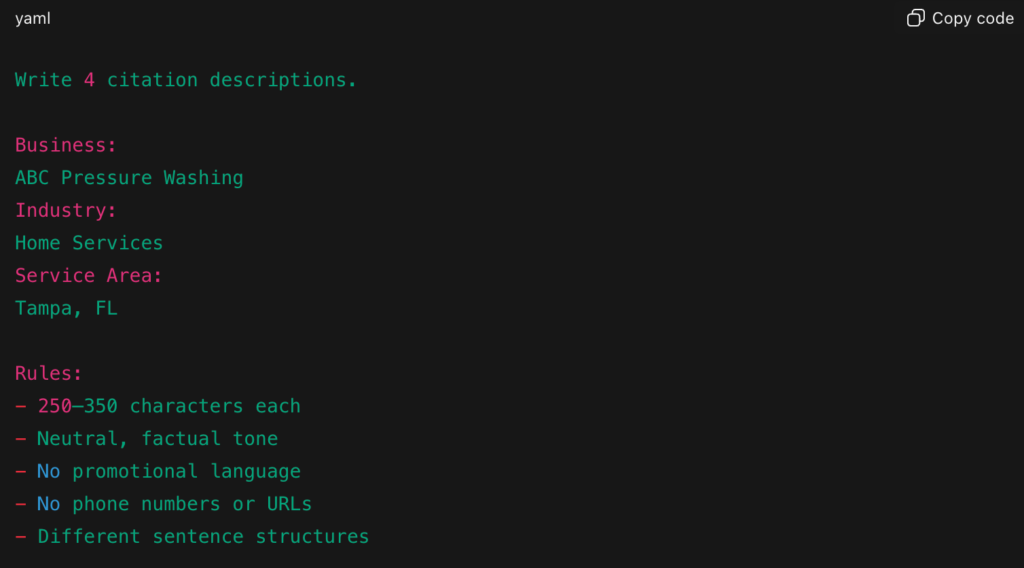Click the 'Home Services' value
The height and width of the screenshot is (568, 1024).
(x=89, y=243)
